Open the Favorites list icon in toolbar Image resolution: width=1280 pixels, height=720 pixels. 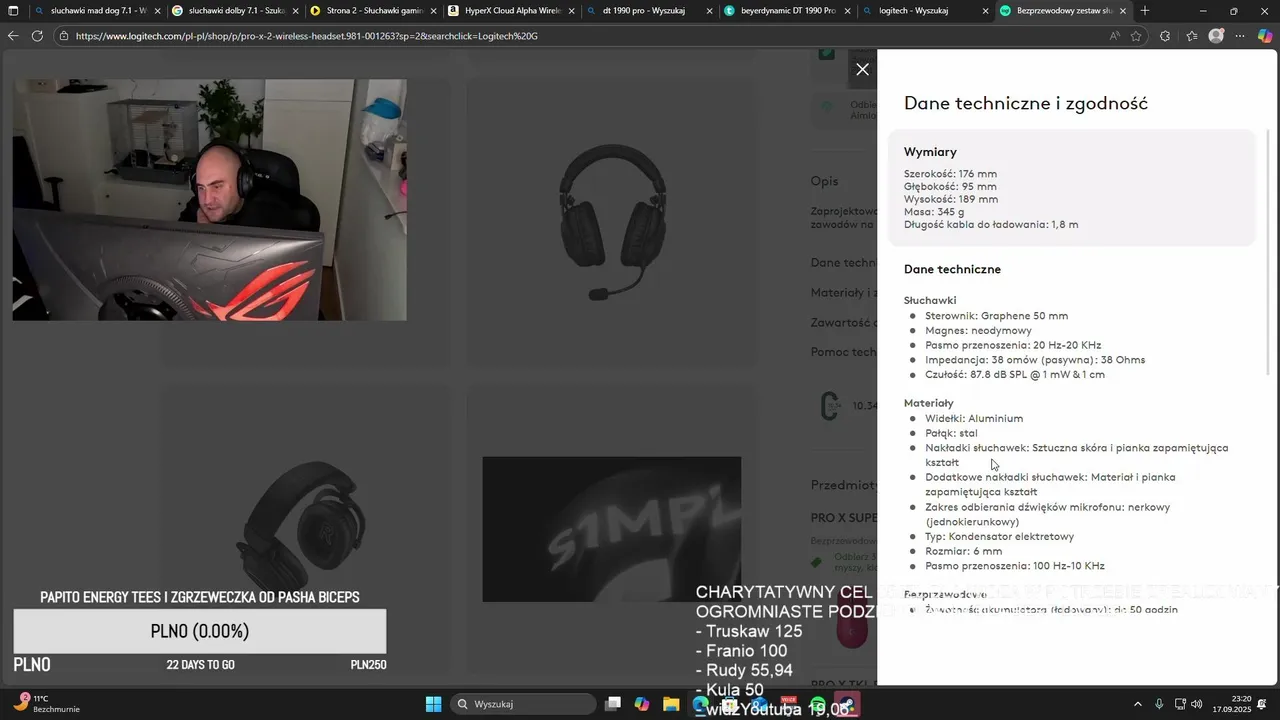pos(1192,36)
